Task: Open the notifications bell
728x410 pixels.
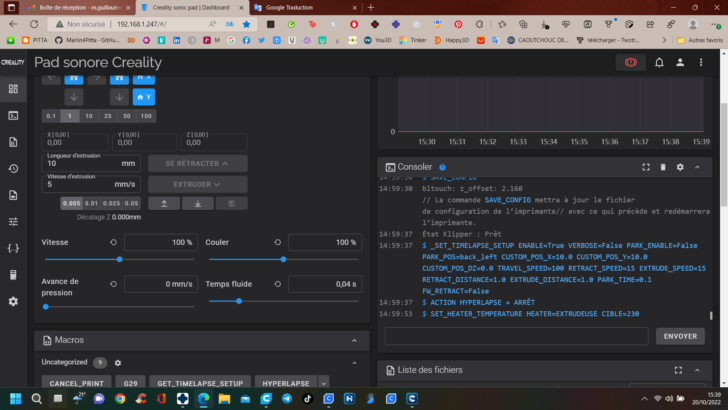Action: click(660, 62)
